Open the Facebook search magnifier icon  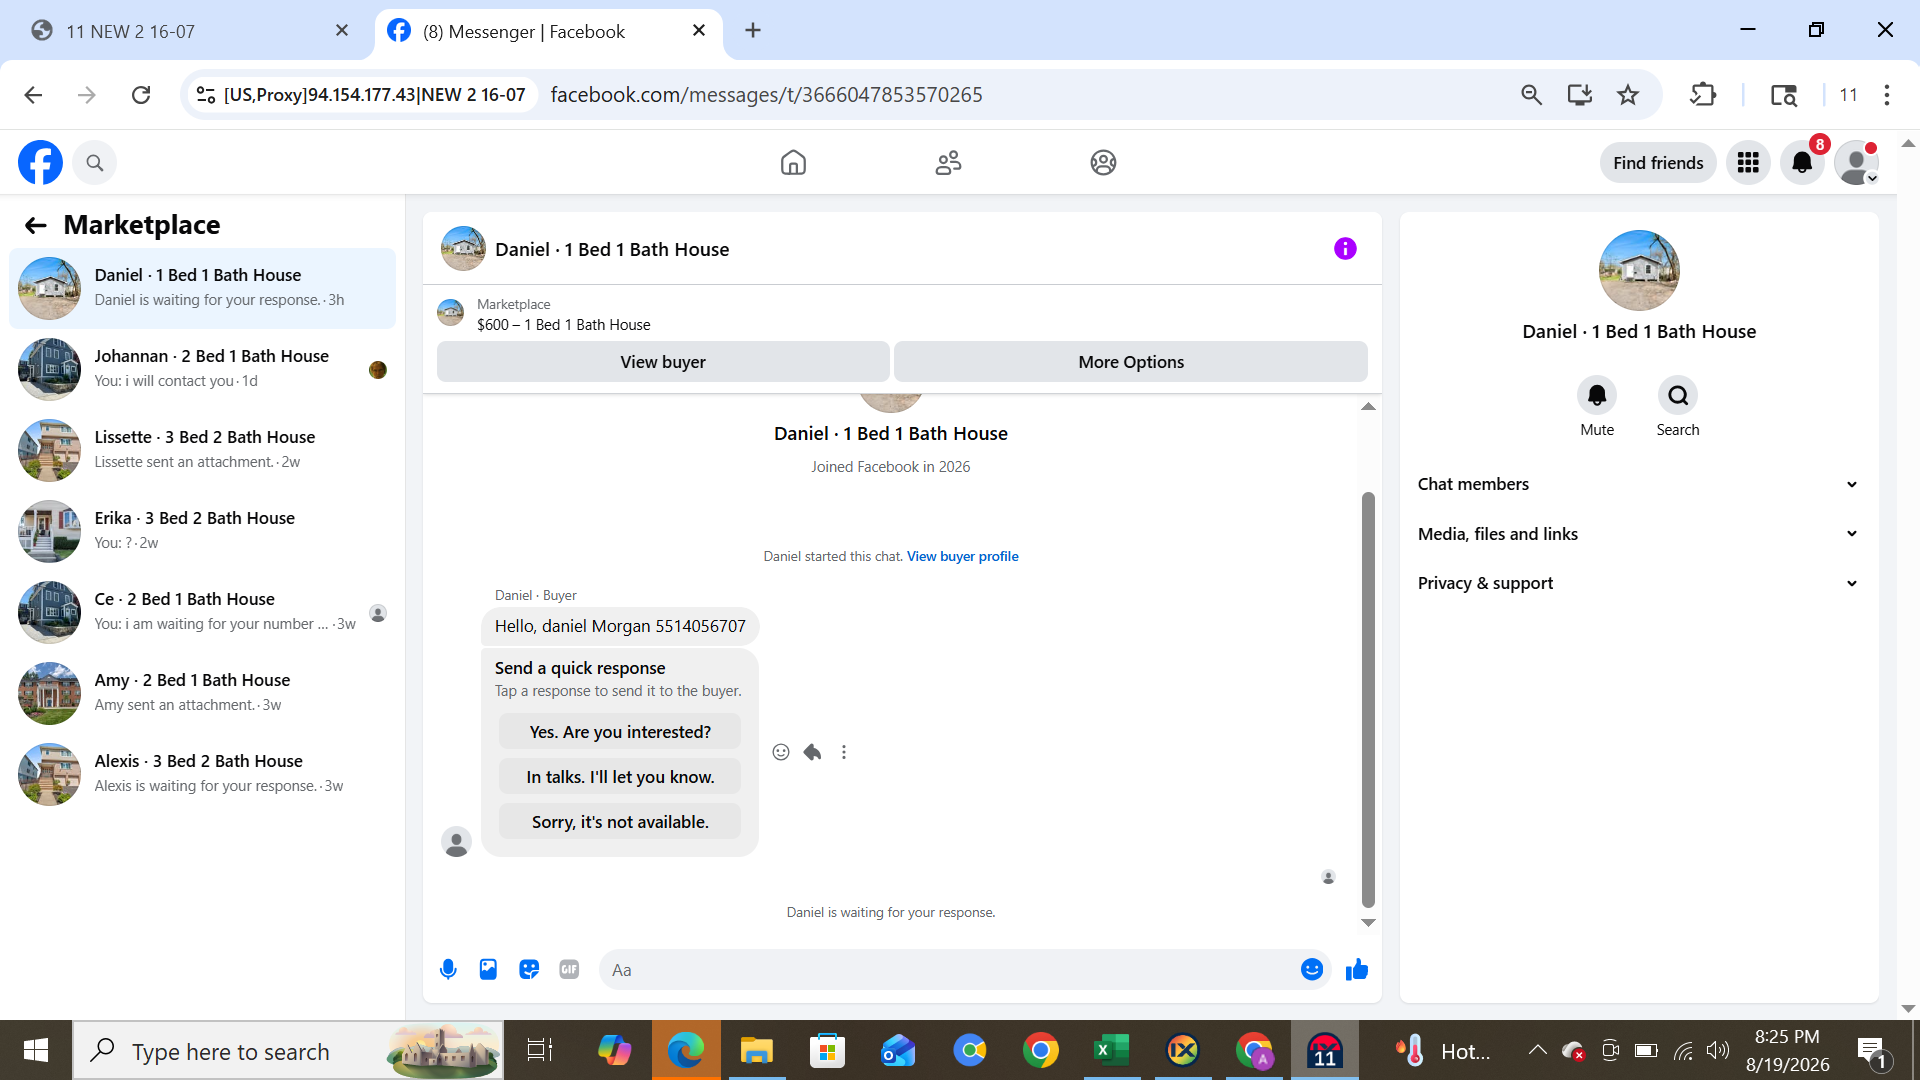tap(95, 163)
